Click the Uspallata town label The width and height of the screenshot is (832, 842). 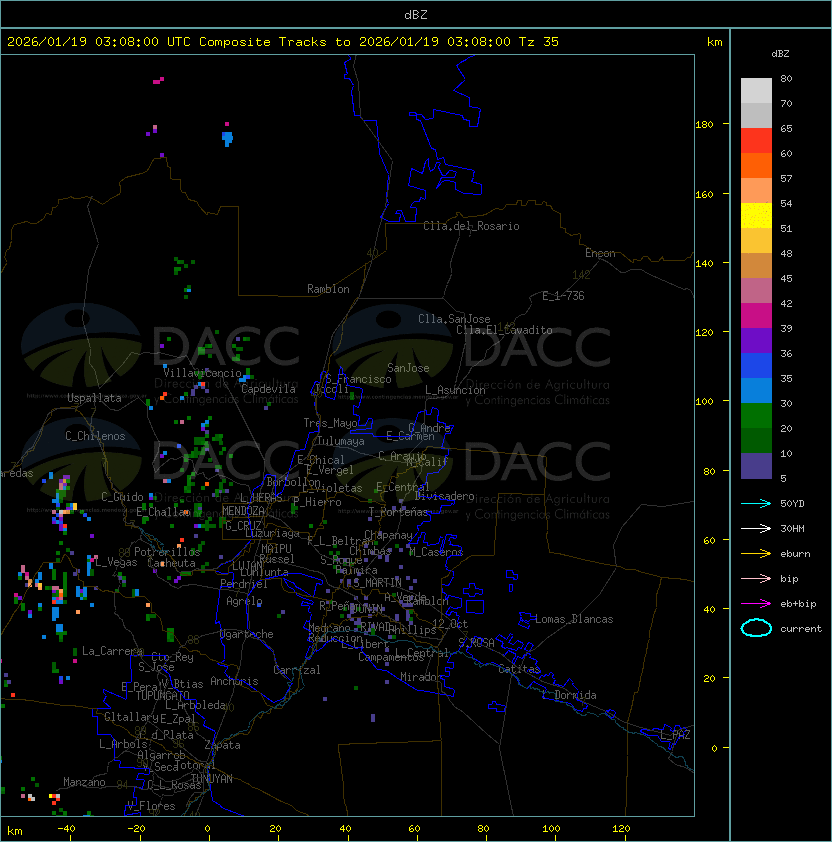tap(94, 398)
